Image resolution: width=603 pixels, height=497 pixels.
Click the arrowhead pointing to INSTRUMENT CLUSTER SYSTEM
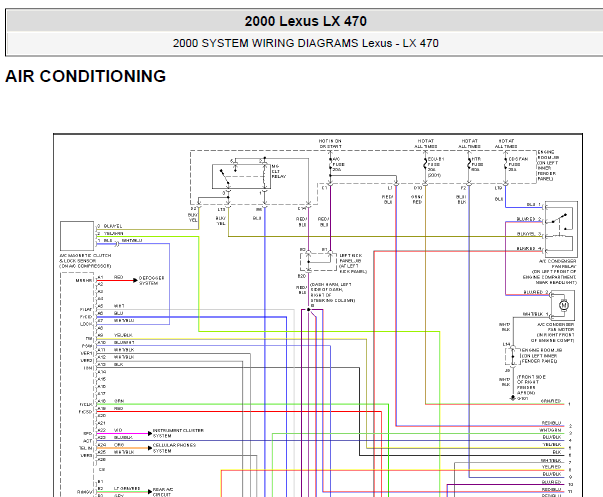pyautogui.click(x=150, y=434)
